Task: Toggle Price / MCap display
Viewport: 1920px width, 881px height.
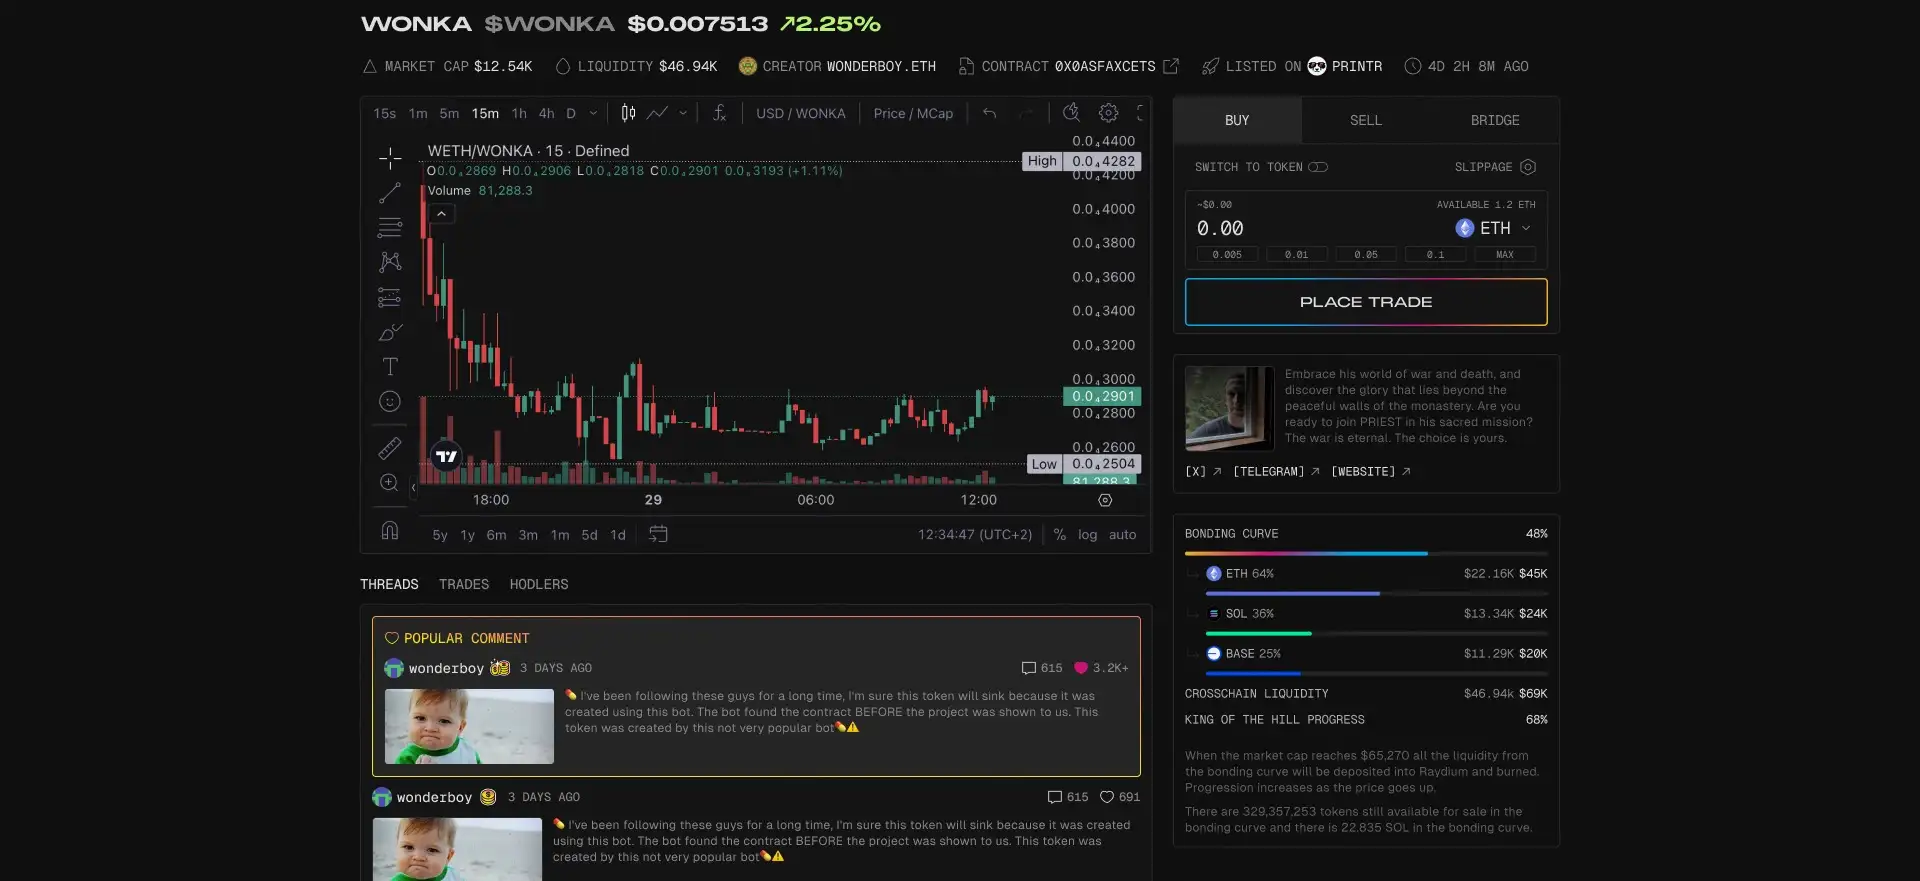Action: pyautogui.click(x=913, y=113)
